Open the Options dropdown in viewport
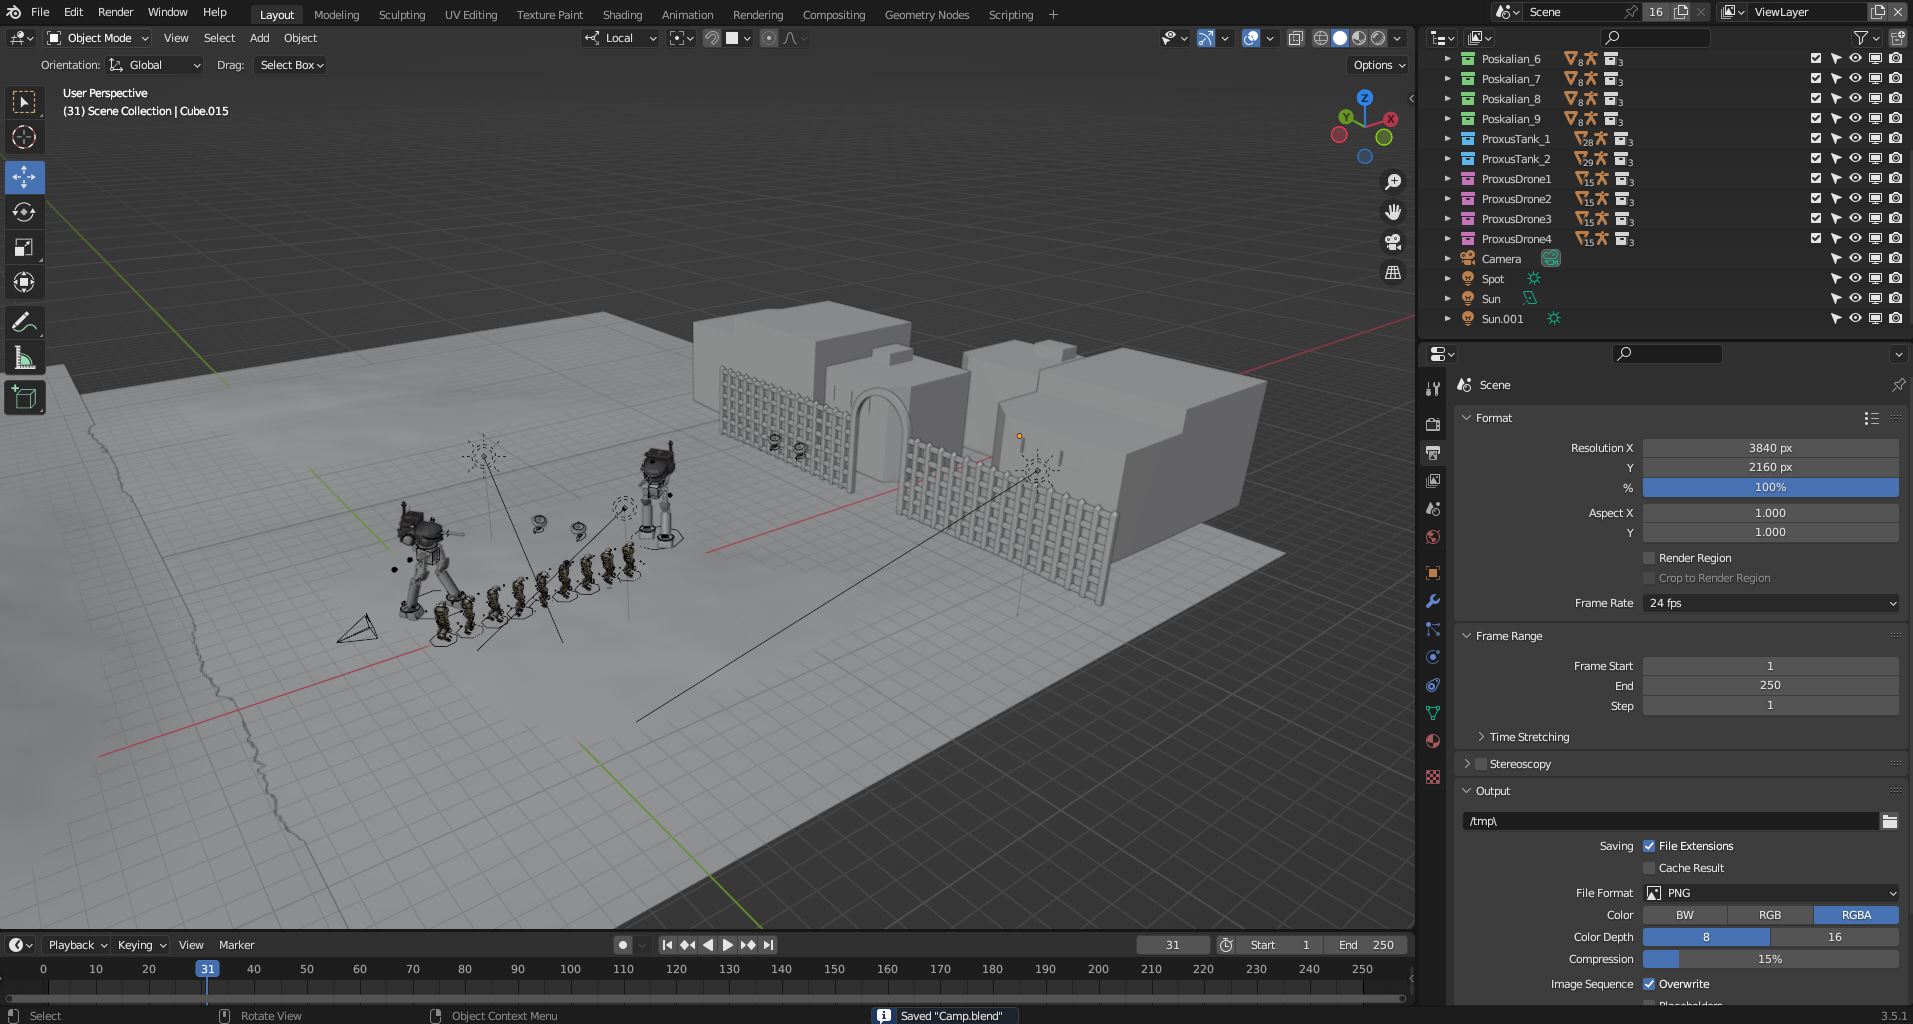 pos(1379,65)
